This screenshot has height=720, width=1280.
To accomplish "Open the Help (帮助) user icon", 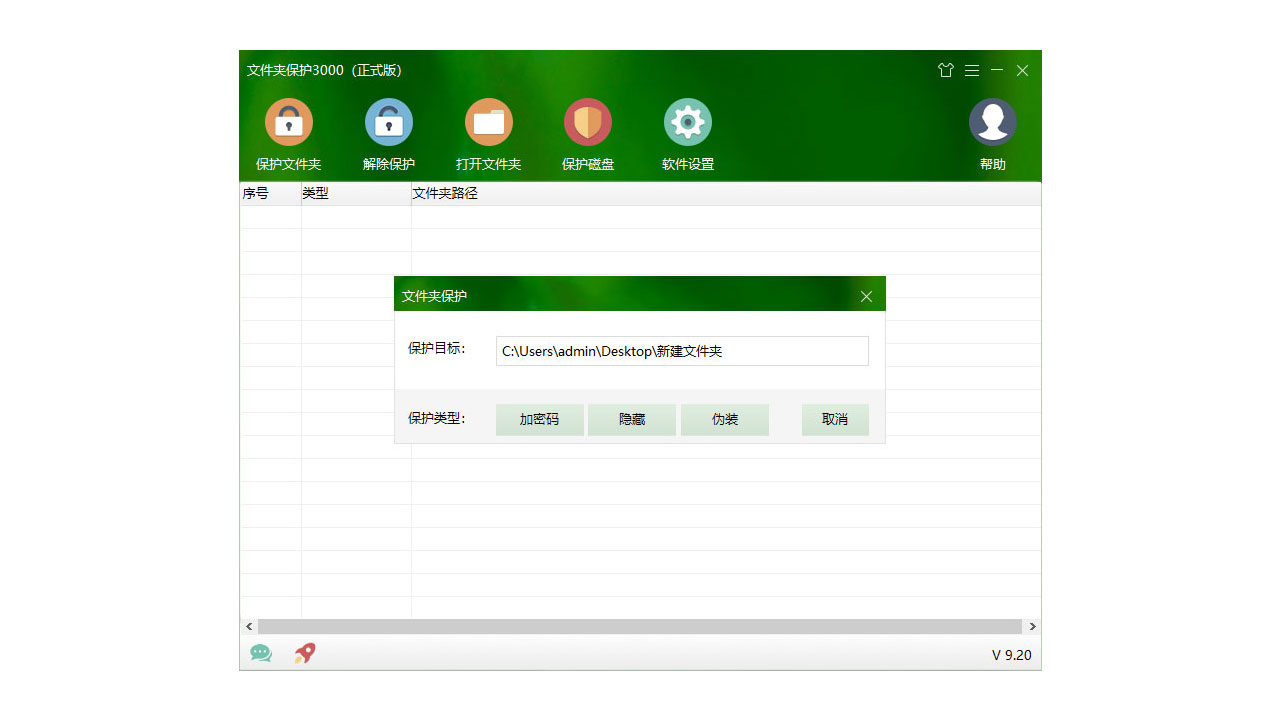I will pos(993,122).
